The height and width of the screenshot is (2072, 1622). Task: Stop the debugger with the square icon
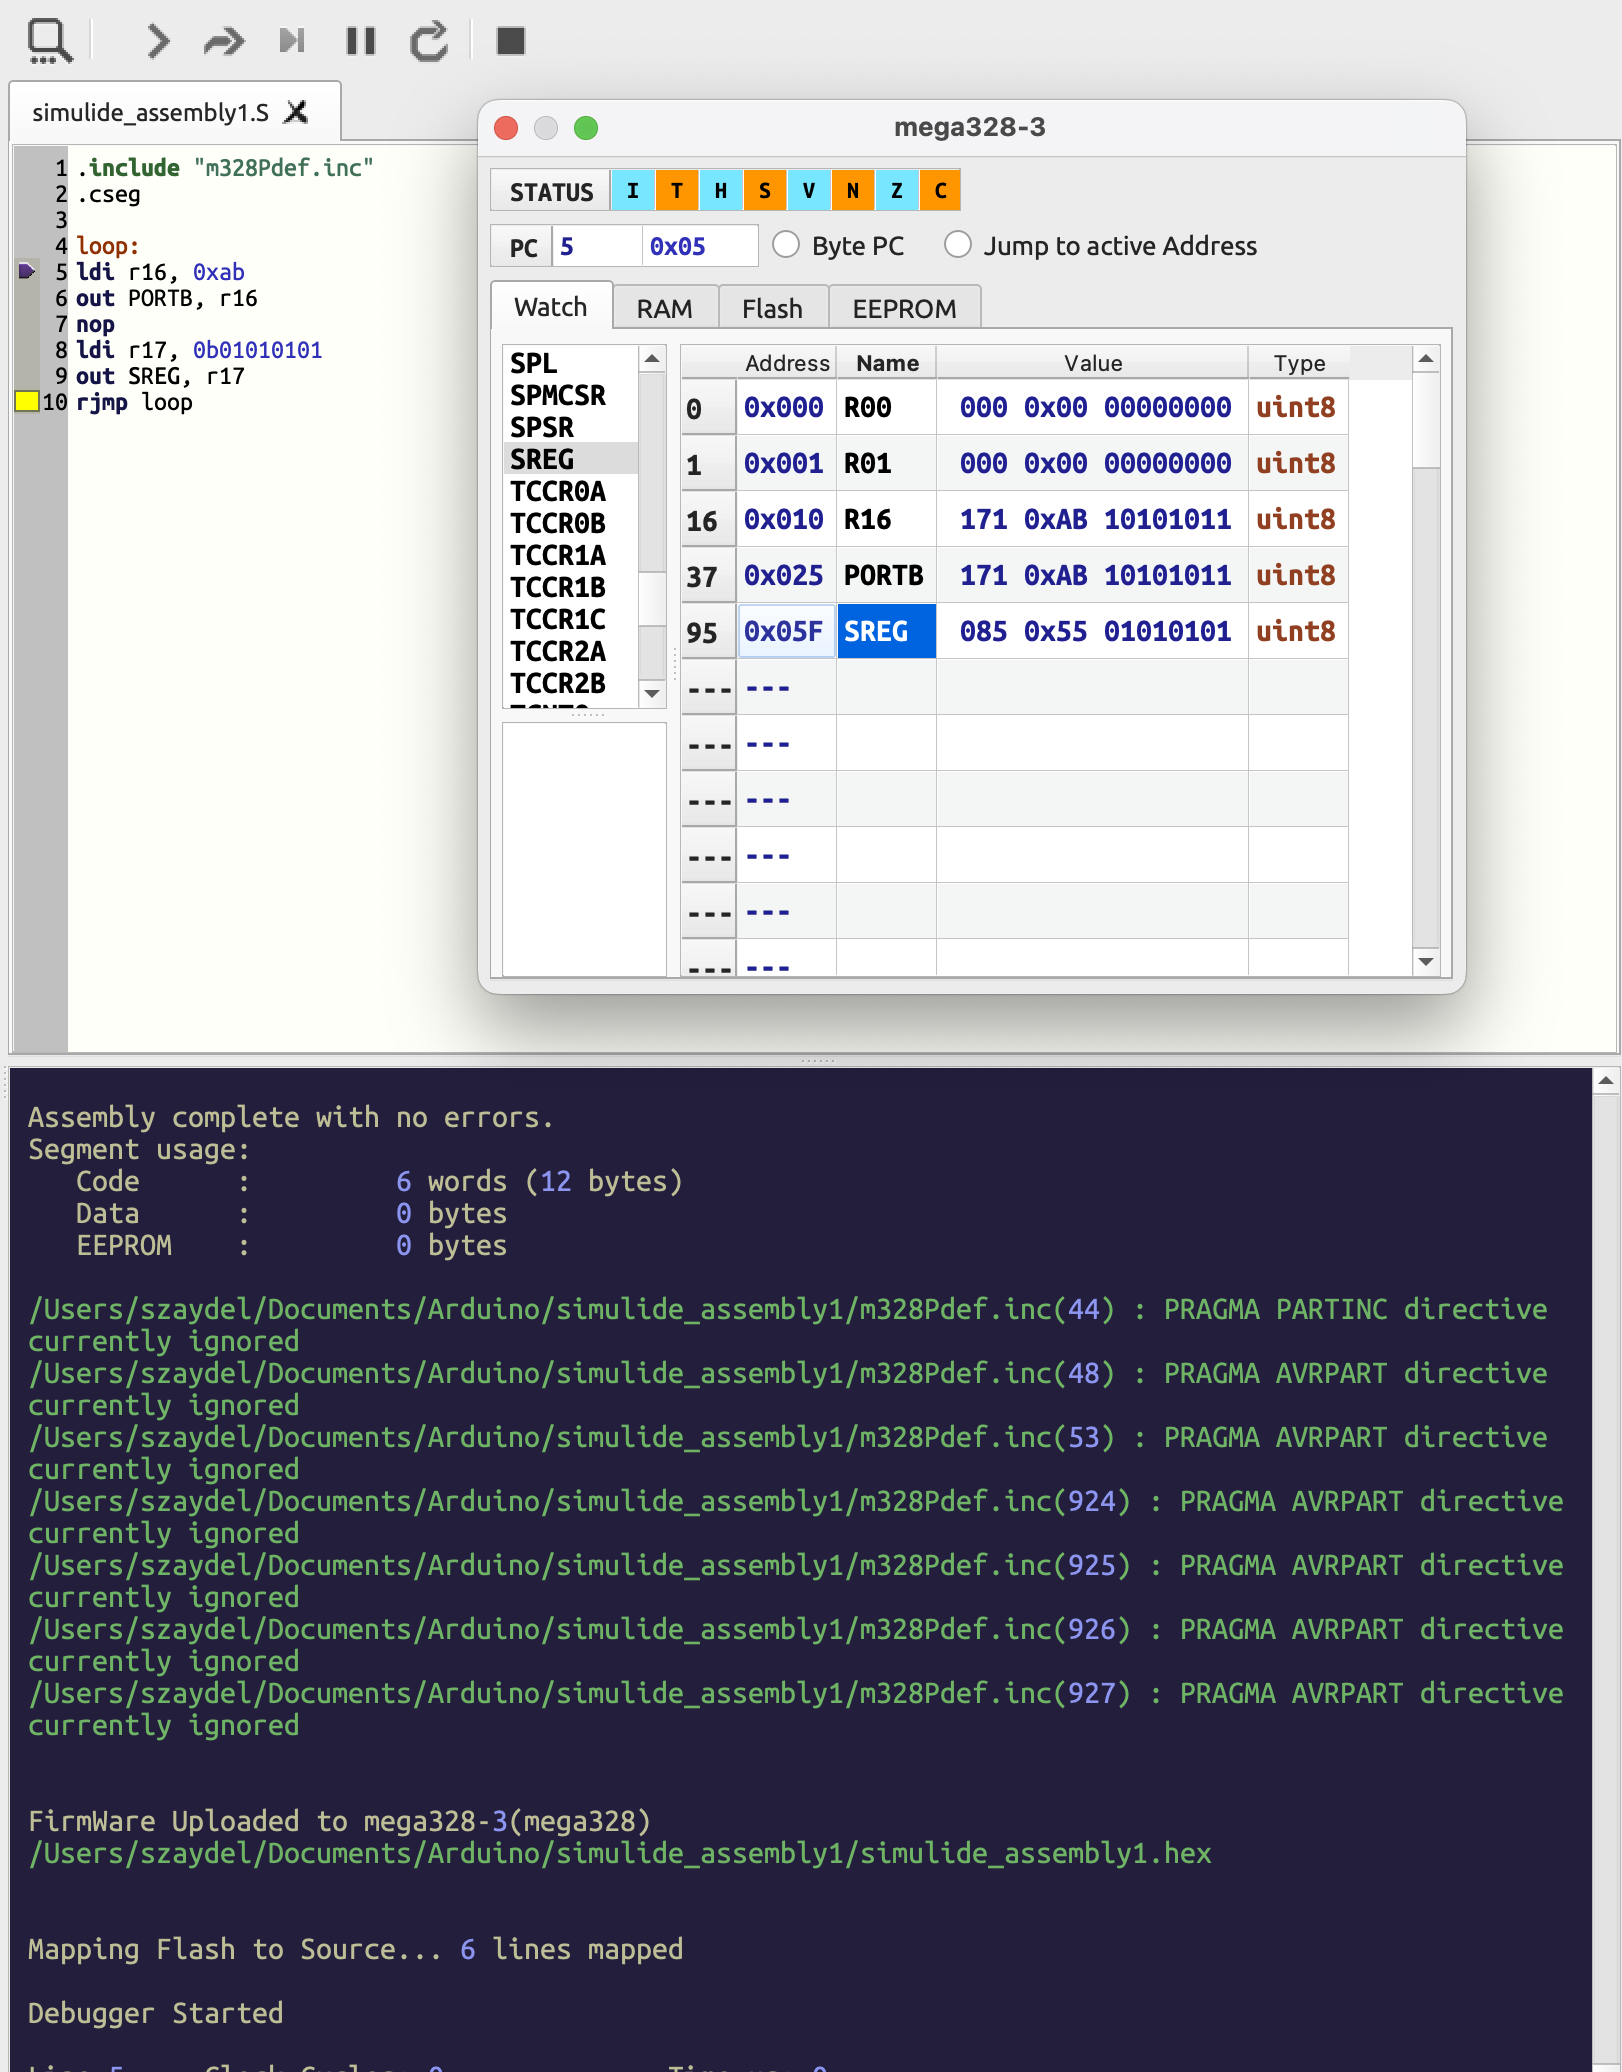coord(511,41)
